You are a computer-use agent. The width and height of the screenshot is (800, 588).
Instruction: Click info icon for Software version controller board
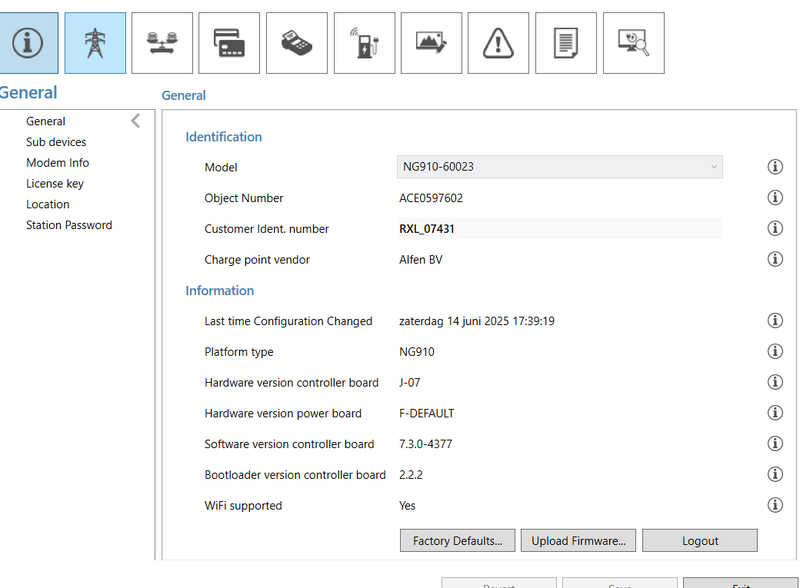pyautogui.click(x=775, y=444)
